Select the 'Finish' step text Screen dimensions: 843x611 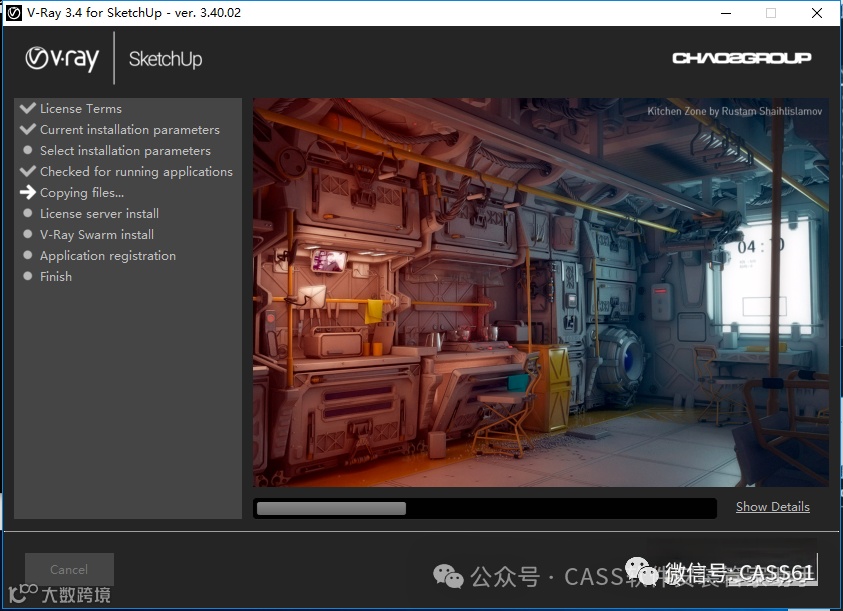pyautogui.click(x=55, y=276)
